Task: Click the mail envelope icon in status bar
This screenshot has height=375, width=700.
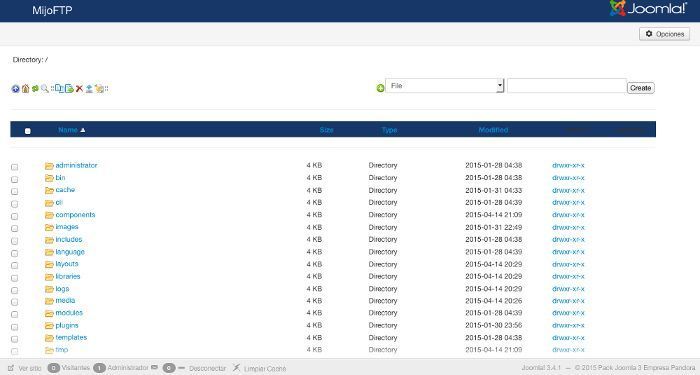Action: (154, 367)
